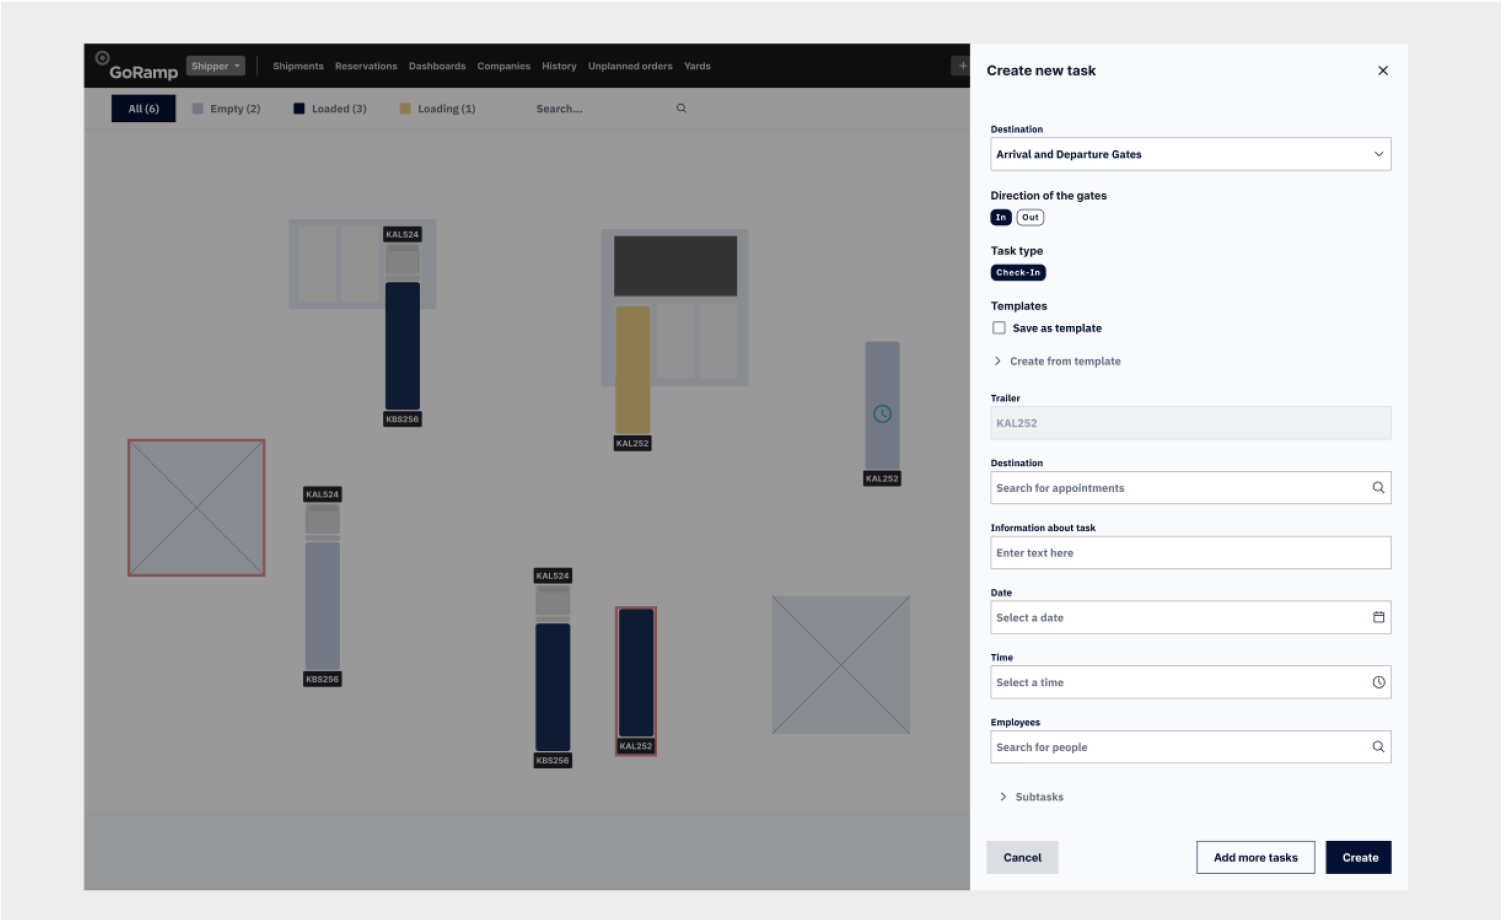This screenshot has width=1501, height=920.
Task: Click magnifier icon in Employees search field
Action: (x=1378, y=747)
